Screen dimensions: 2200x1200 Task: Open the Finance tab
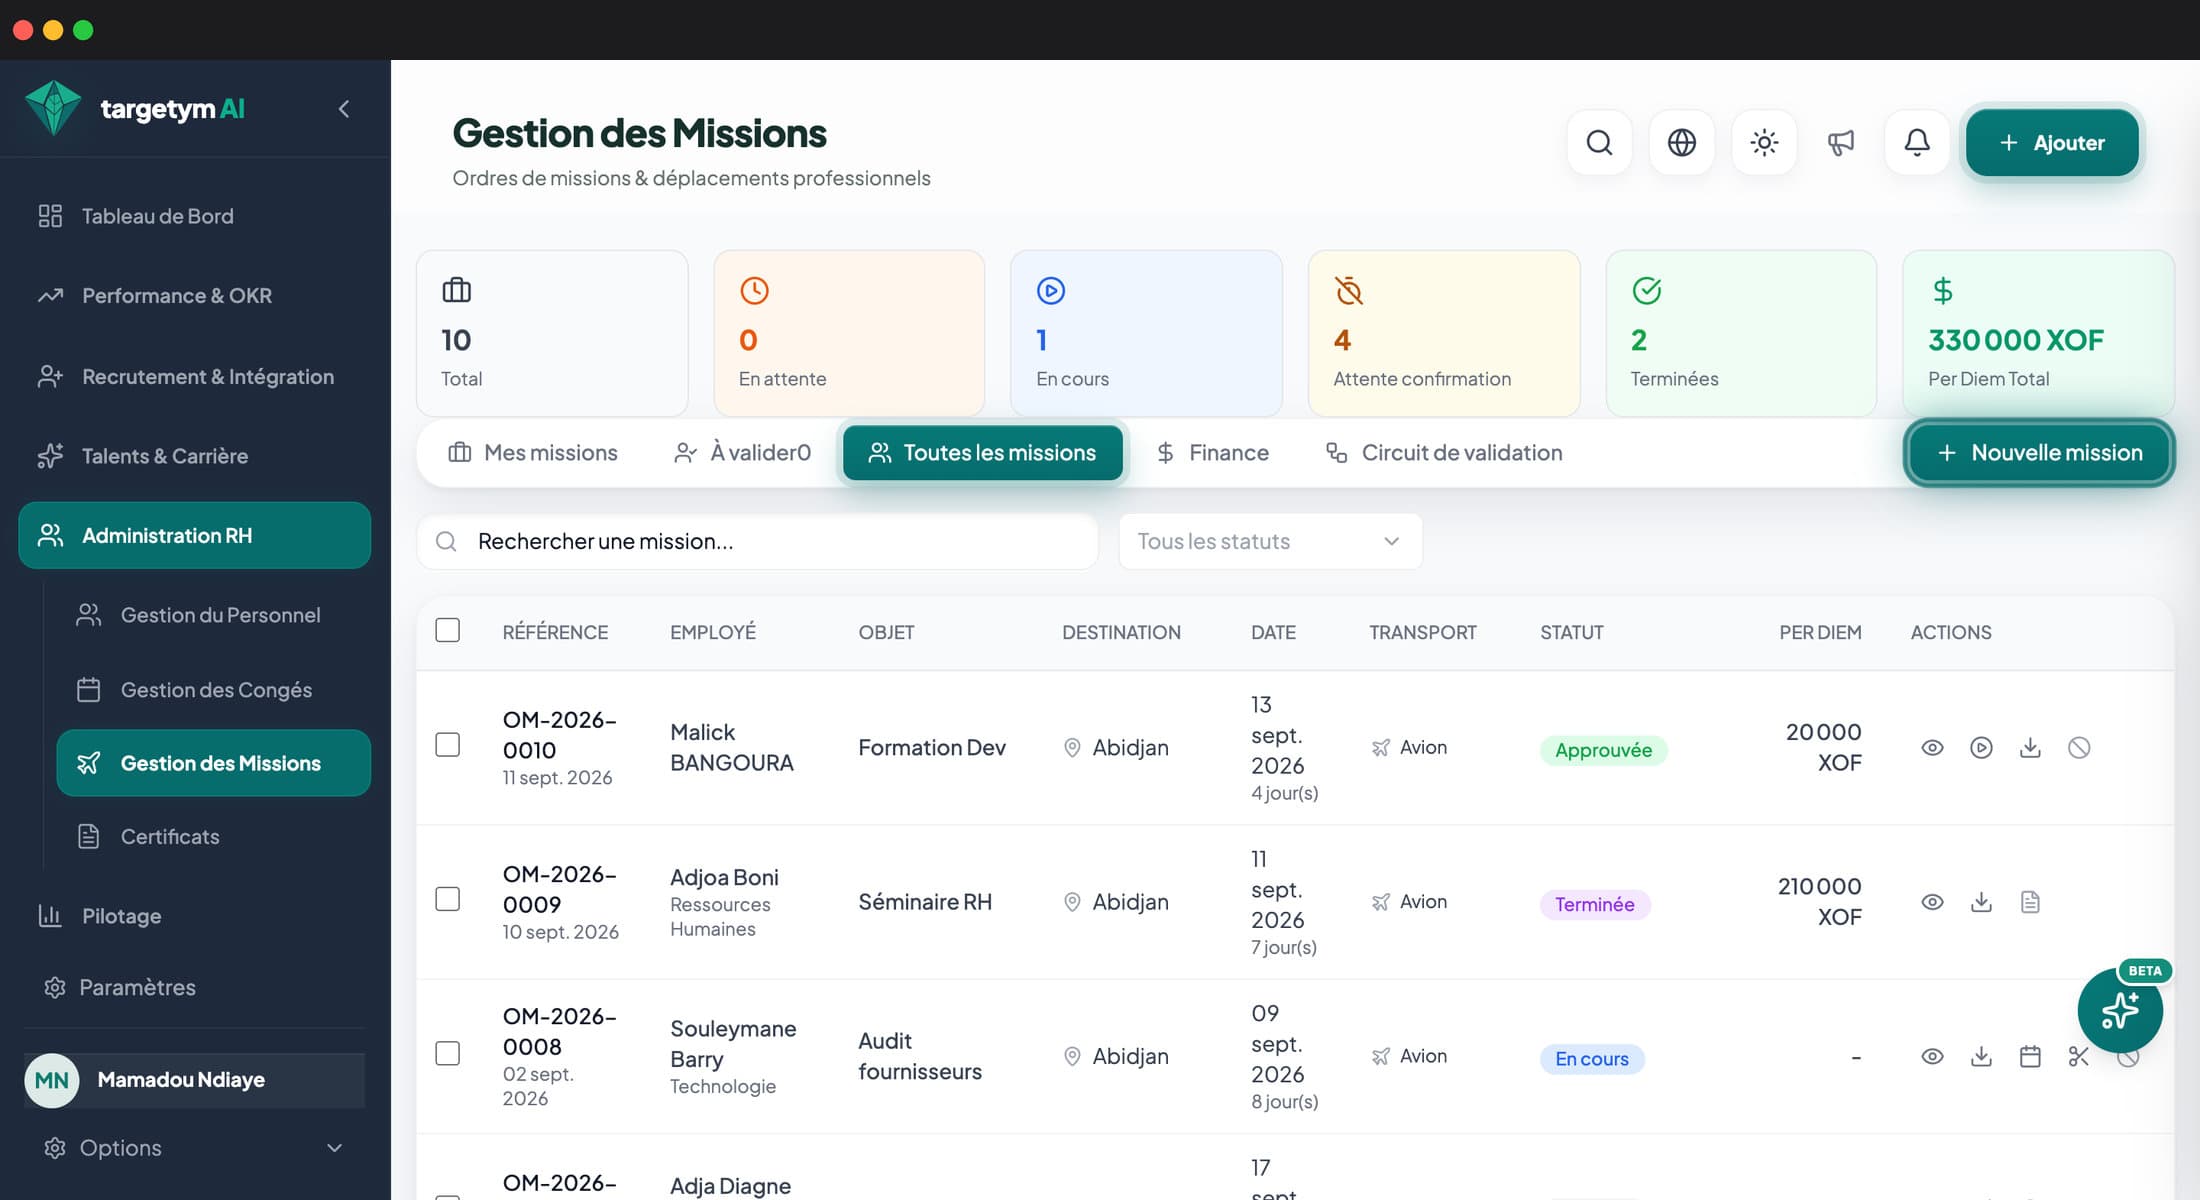pos(1212,453)
